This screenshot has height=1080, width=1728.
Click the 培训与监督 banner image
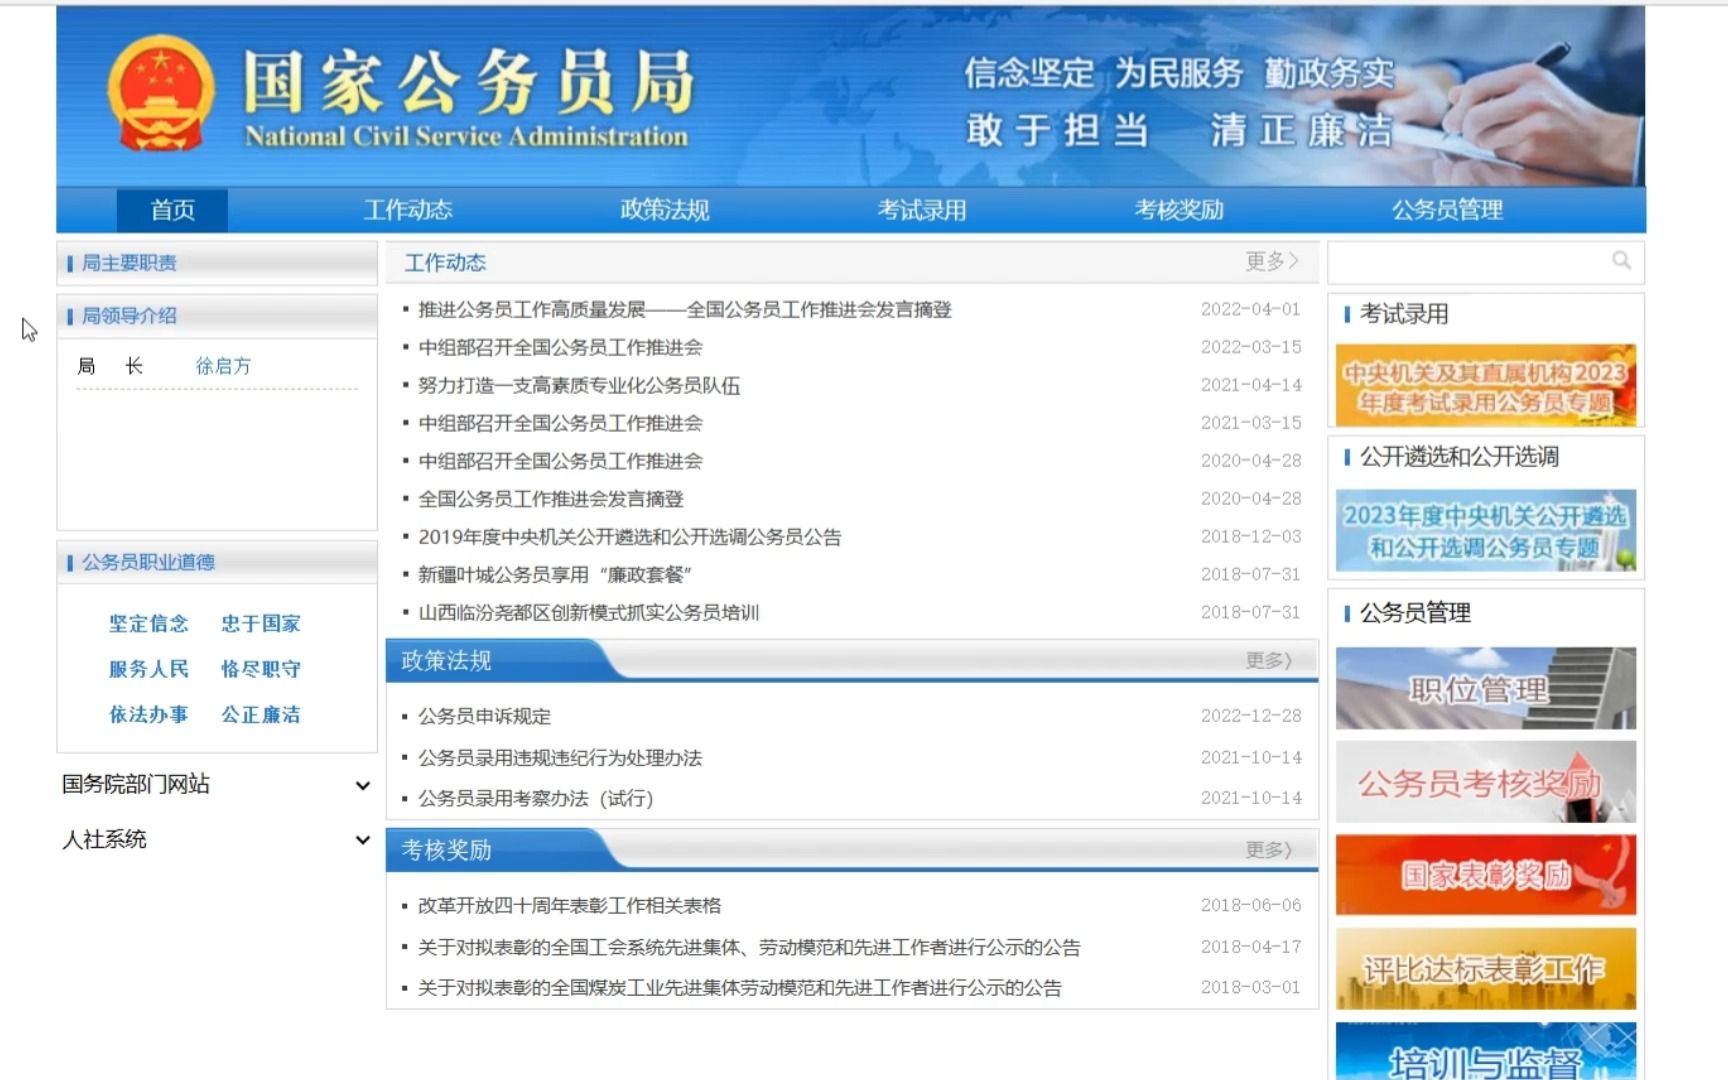[1486, 1052]
